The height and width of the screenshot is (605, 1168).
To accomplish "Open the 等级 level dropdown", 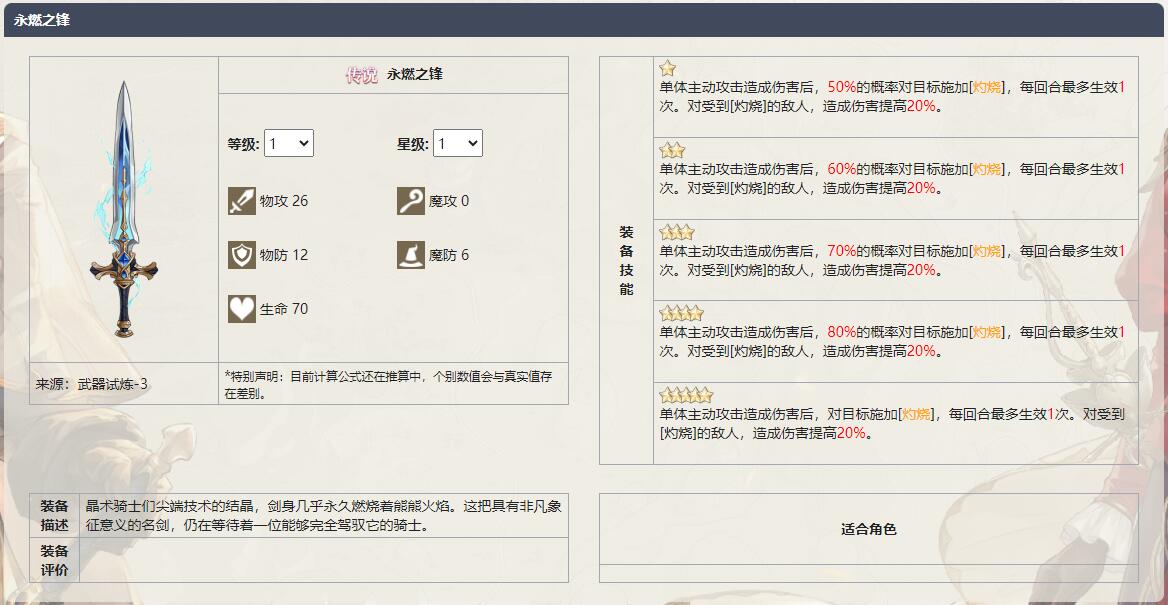I will tap(289, 143).
